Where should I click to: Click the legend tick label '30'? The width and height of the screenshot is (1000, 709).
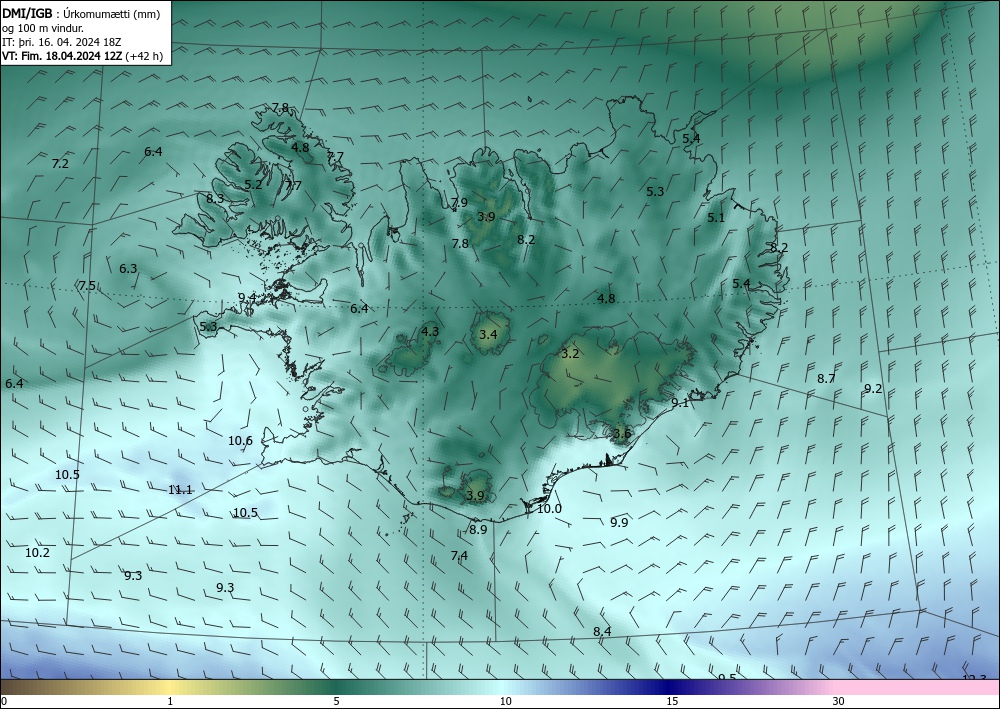(x=839, y=701)
